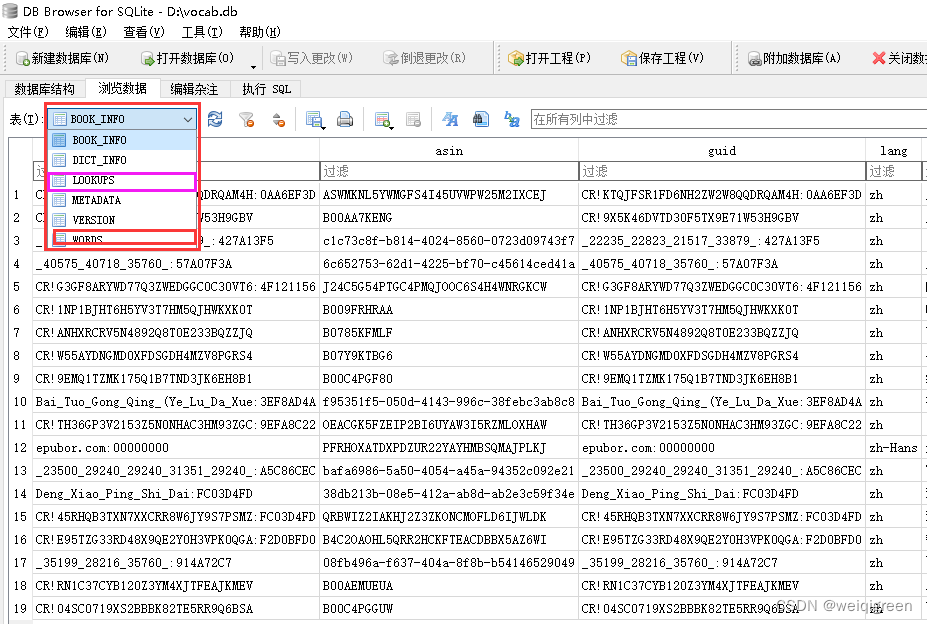Click asin cell B009FRHRAA
Screen dimensions: 927x624
(x=449, y=310)
